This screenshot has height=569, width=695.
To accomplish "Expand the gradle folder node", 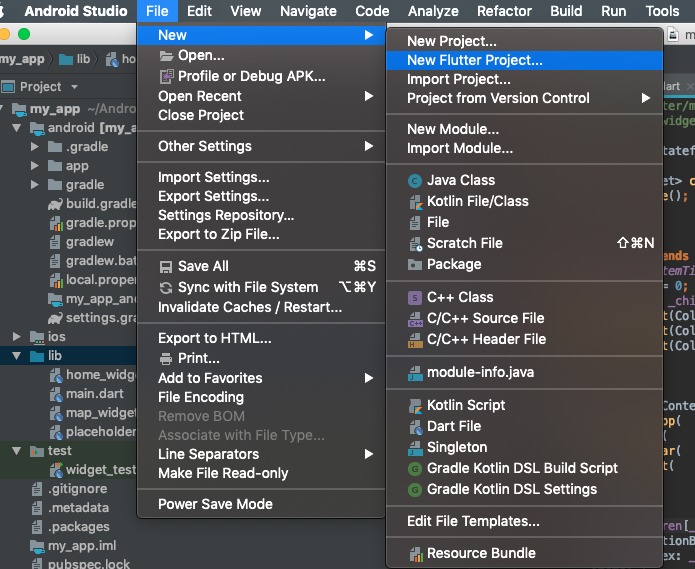I will [x=35, y=185].
